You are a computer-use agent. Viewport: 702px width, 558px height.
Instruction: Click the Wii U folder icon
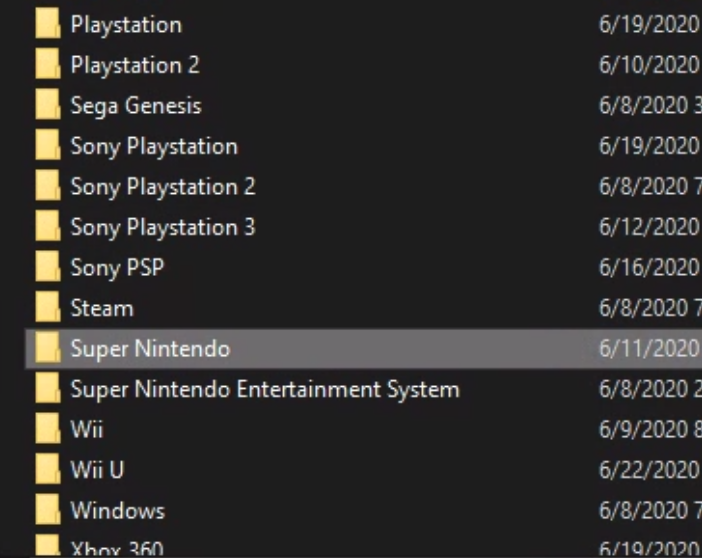point(48,470)
